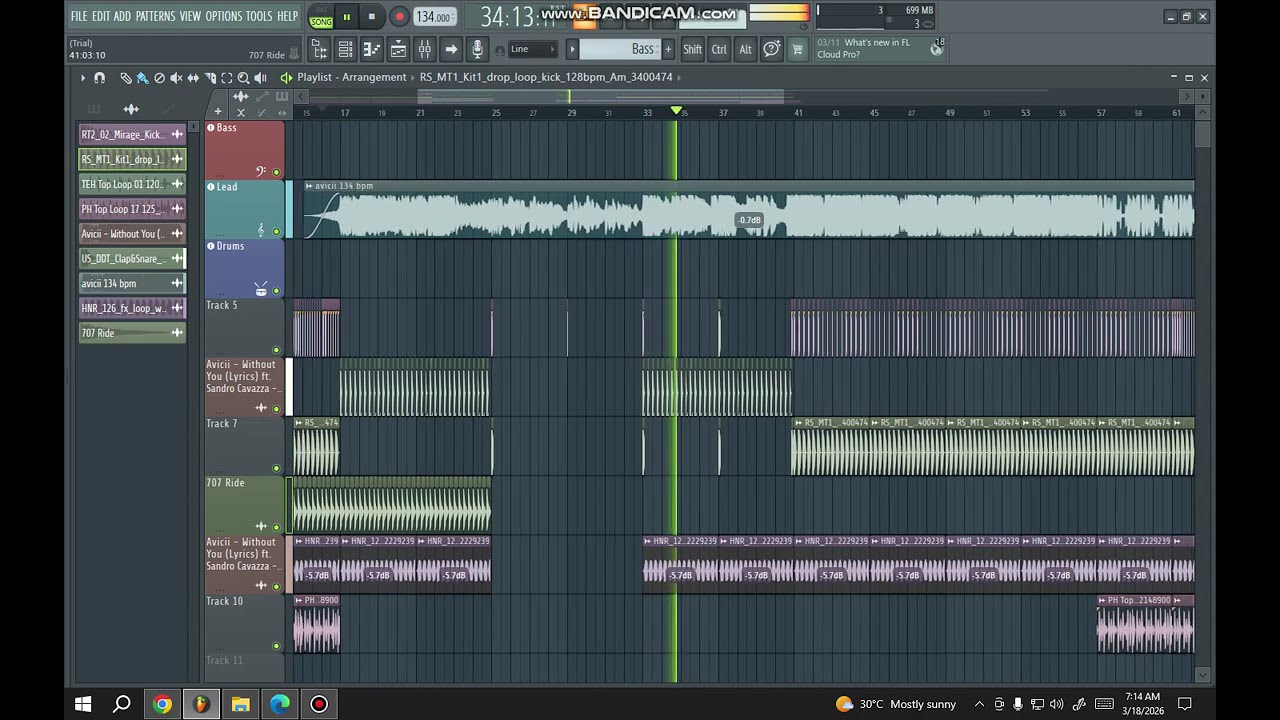Viewport: 1280px width, 720px height.
Task: Click the audio clips waveform filter icon
Action: point(131,109)
